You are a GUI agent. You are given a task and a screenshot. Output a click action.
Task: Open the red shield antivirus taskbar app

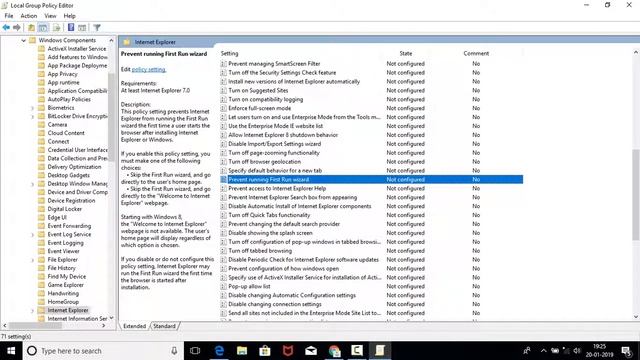(x=288, y=351)
